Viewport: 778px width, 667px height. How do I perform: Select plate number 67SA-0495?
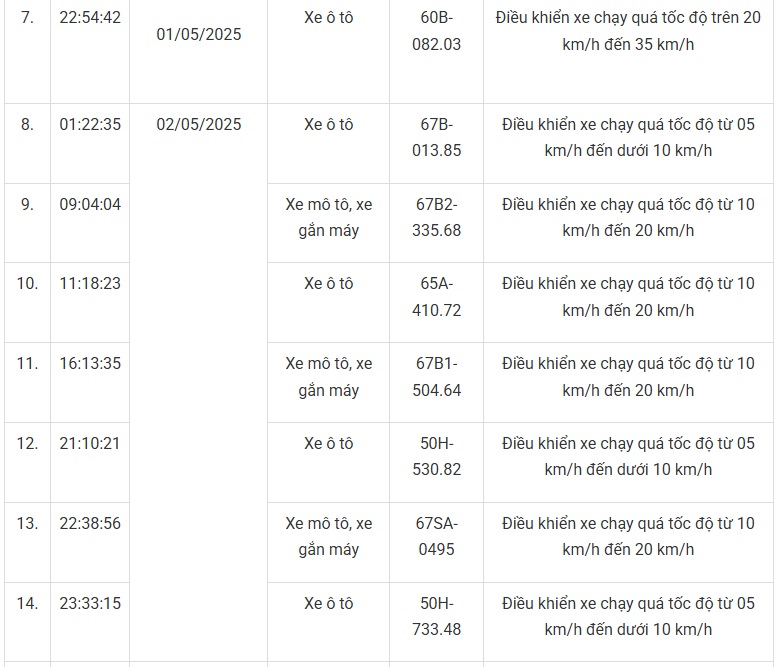[436, 536]
